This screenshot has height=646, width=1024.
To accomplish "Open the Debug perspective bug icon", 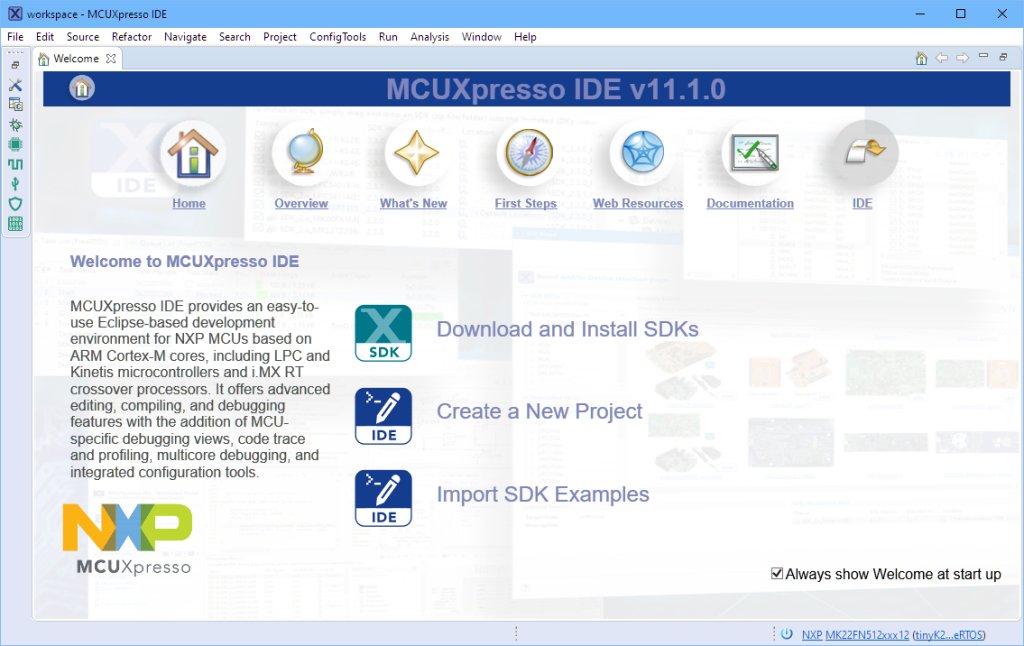I will click(15, 124).
